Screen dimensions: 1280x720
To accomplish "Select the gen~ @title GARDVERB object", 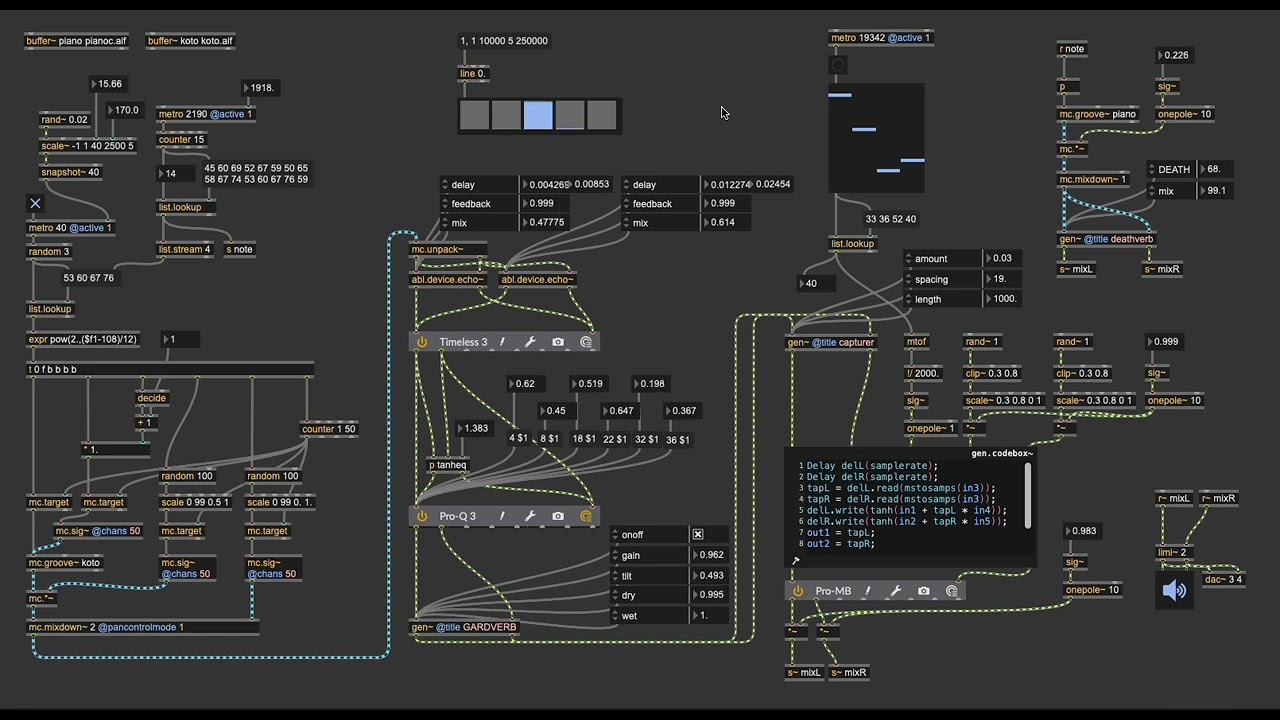I will pyautogui.click(x=465, y=628).
